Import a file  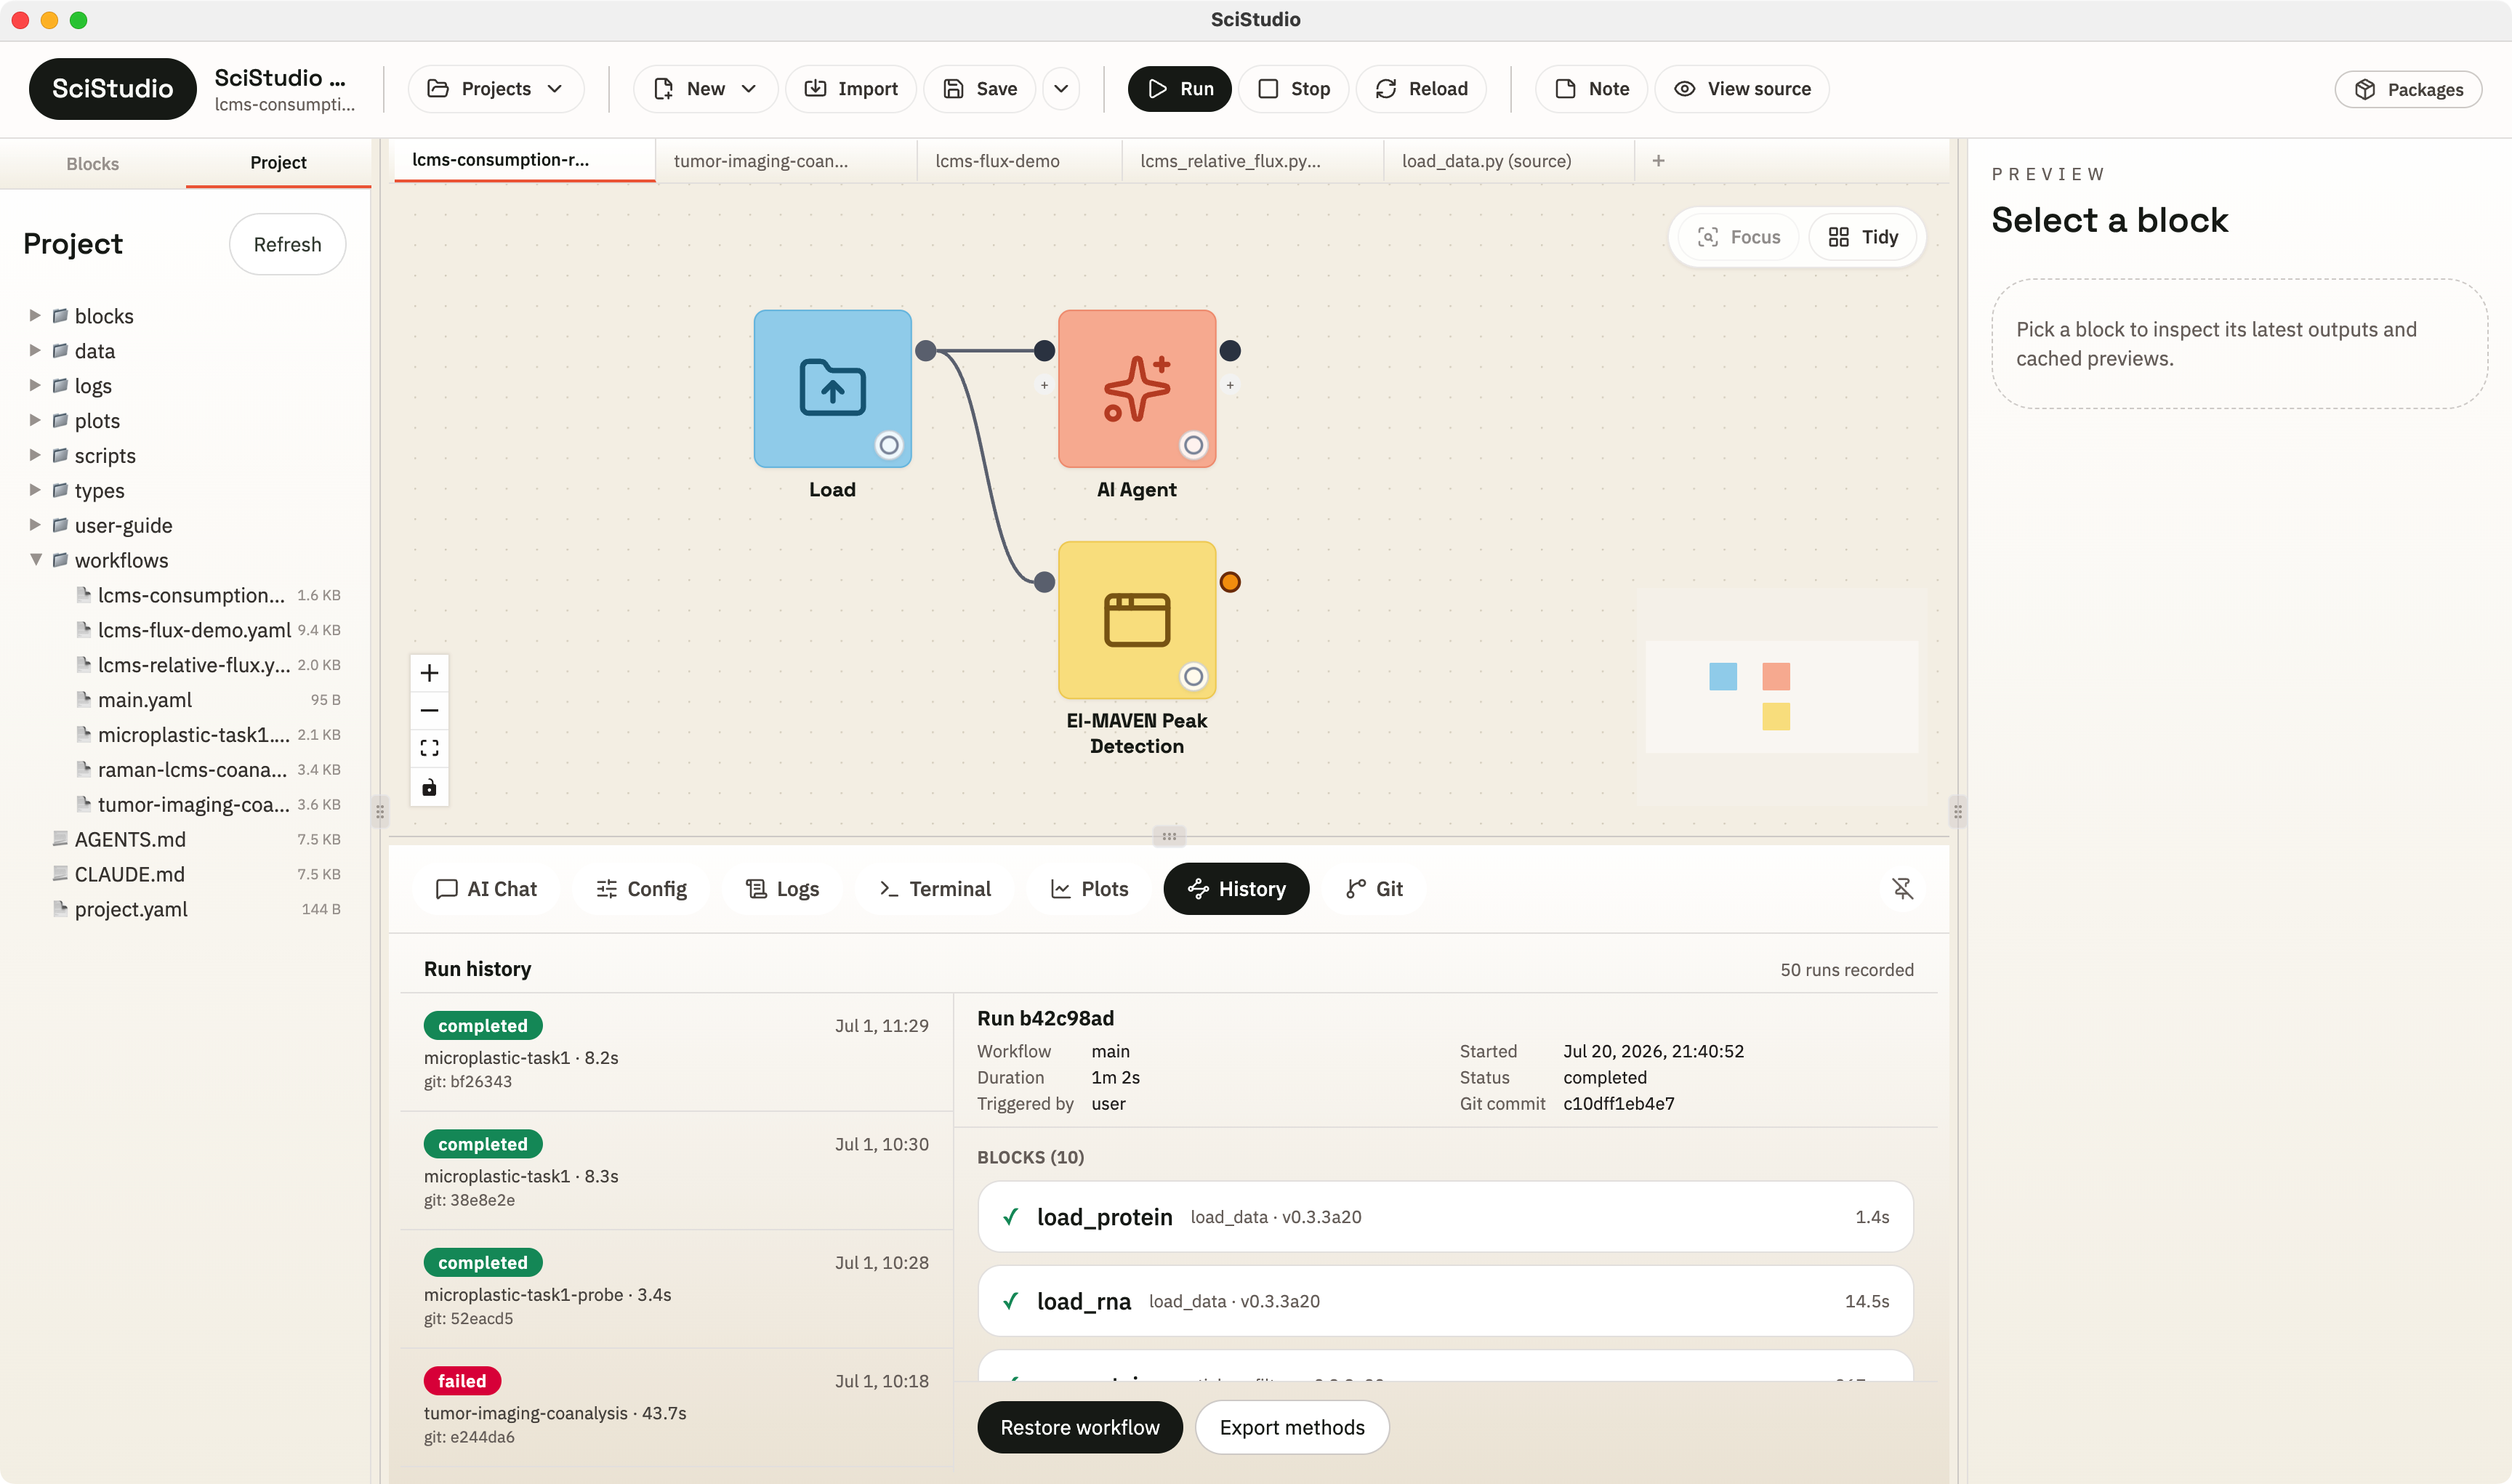[851, 89]
